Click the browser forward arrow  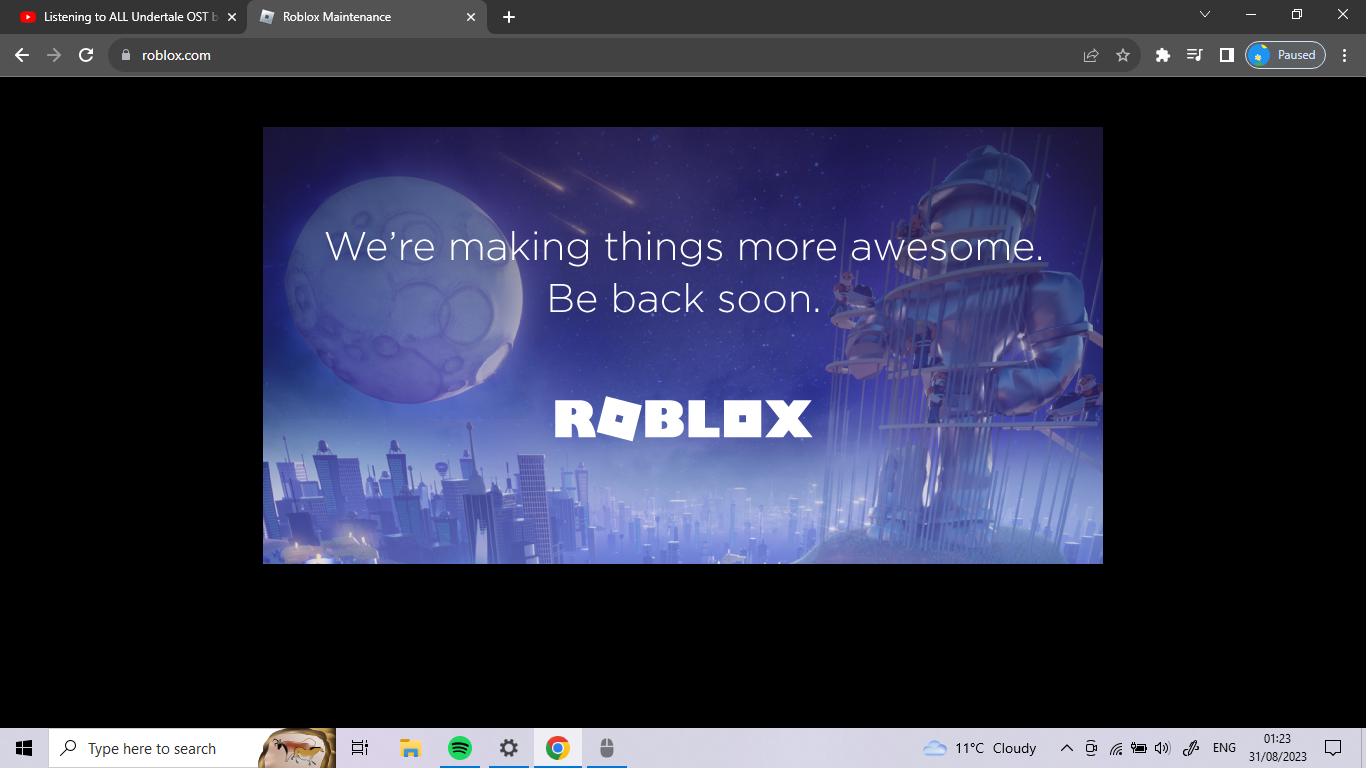point(54,55)
